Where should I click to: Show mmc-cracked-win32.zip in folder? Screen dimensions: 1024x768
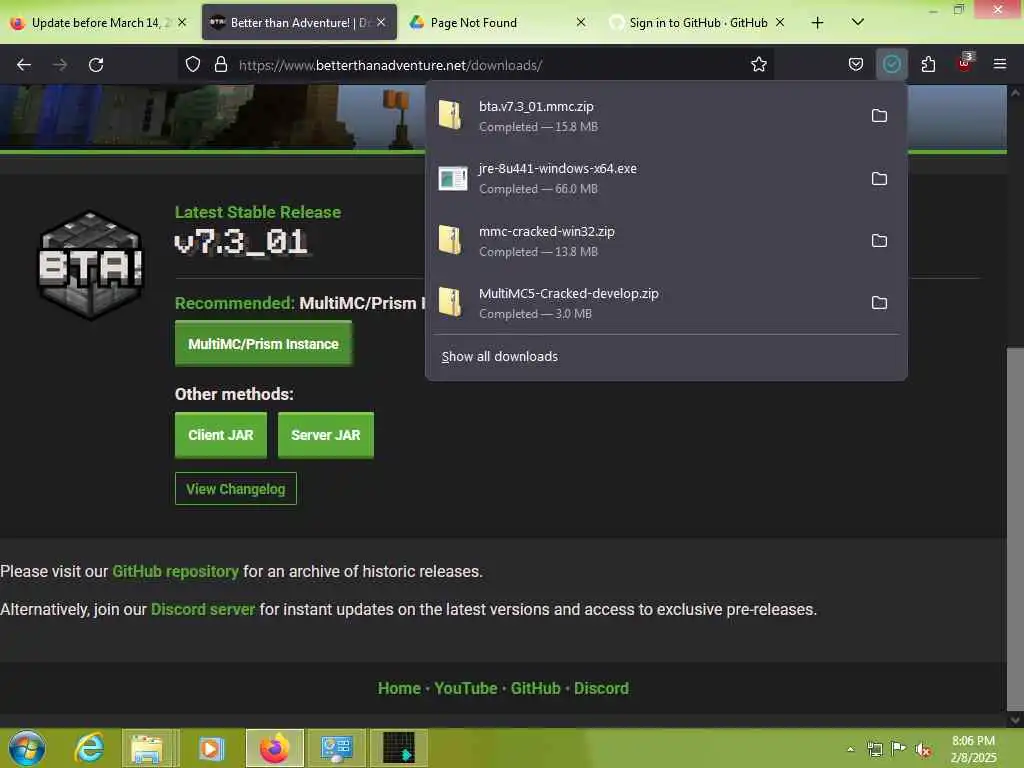pyautogui.click(x=879, y=240)
